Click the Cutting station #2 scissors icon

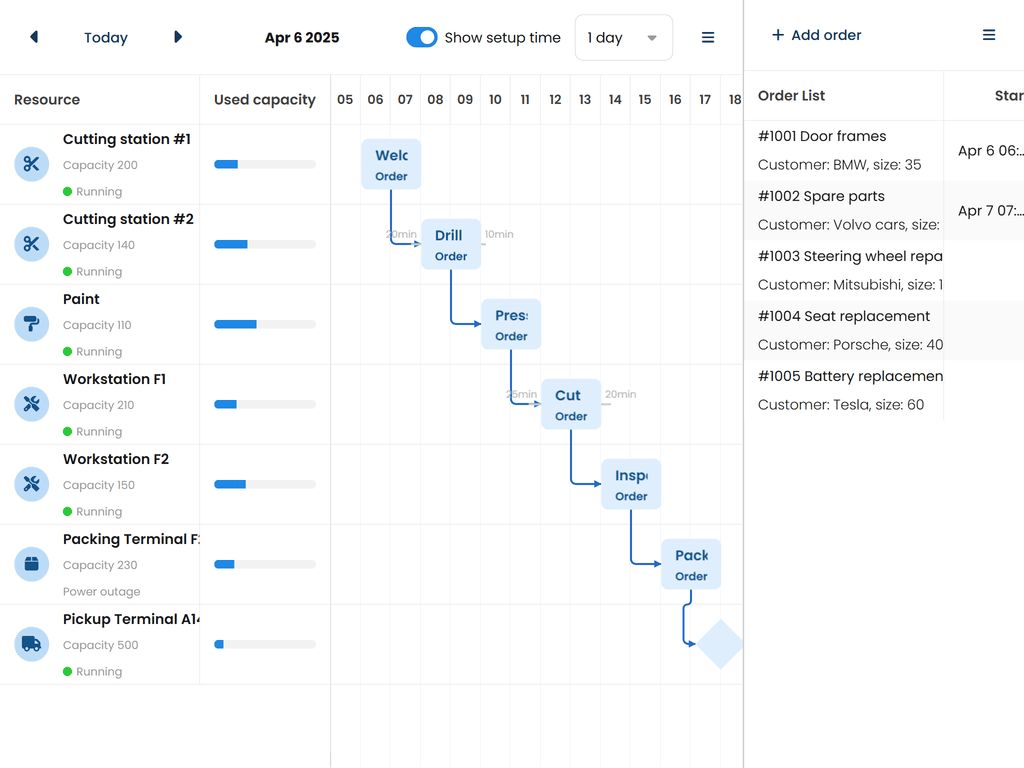click(31, 244)
